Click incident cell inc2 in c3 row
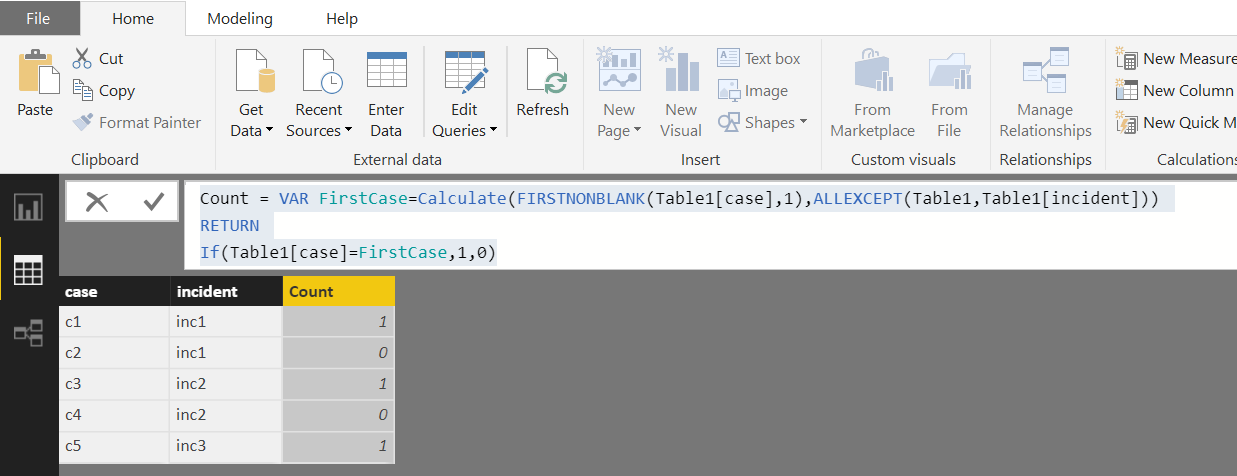The width and height of the screenshot is (1237, 476). [226, 383]
